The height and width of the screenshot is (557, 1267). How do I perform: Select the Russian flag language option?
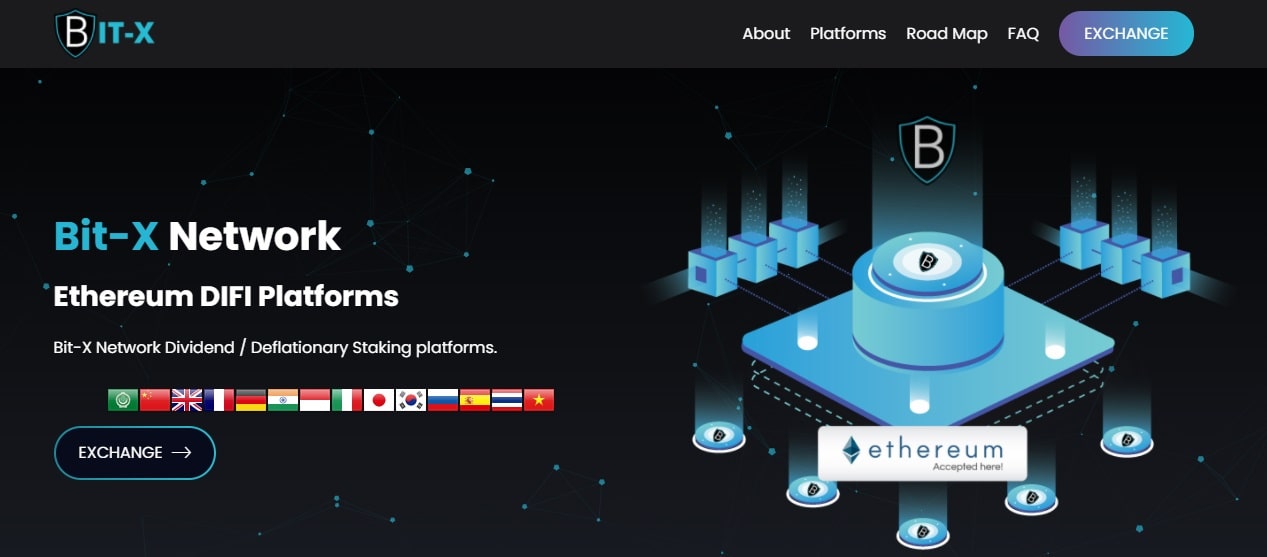(443, 400)
